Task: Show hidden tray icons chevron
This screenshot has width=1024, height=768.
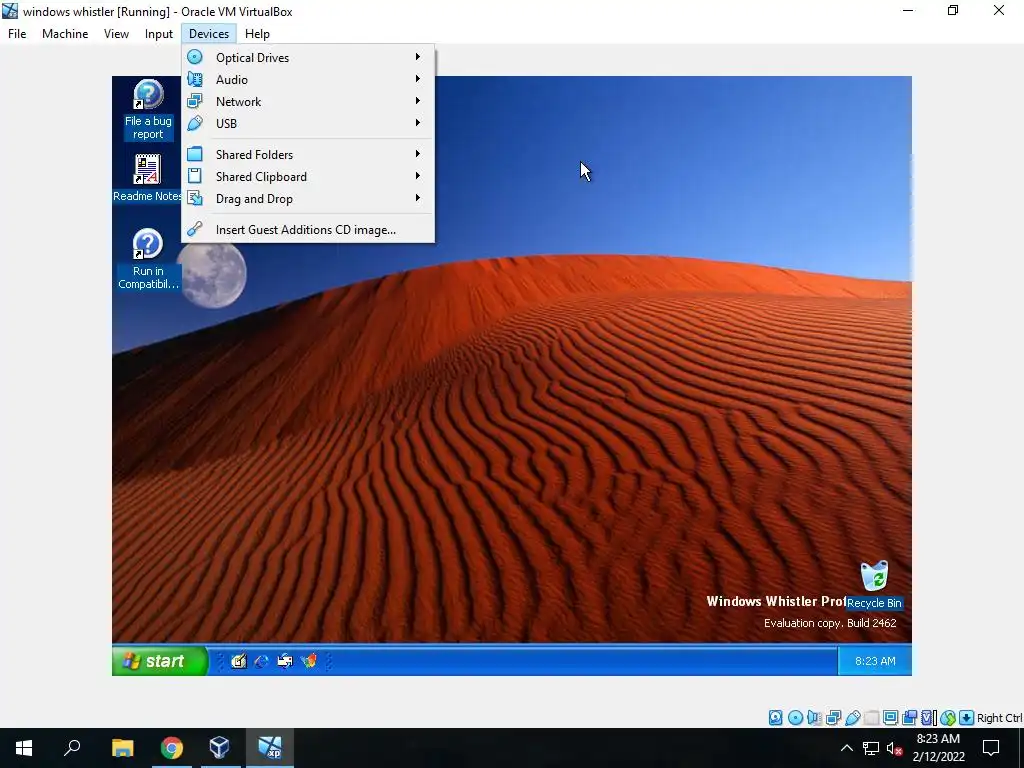Action: 846,748
